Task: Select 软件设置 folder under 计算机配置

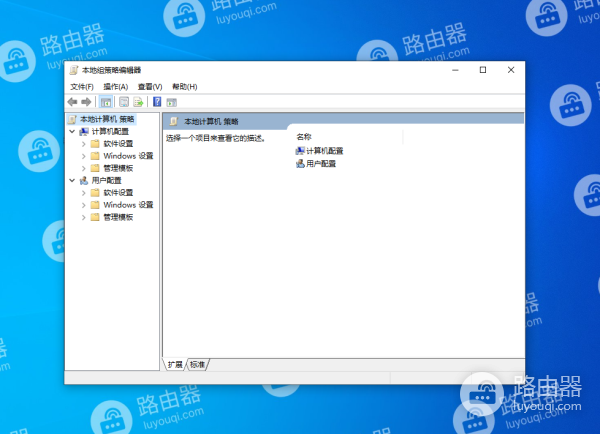Action: tap(112, 144)
